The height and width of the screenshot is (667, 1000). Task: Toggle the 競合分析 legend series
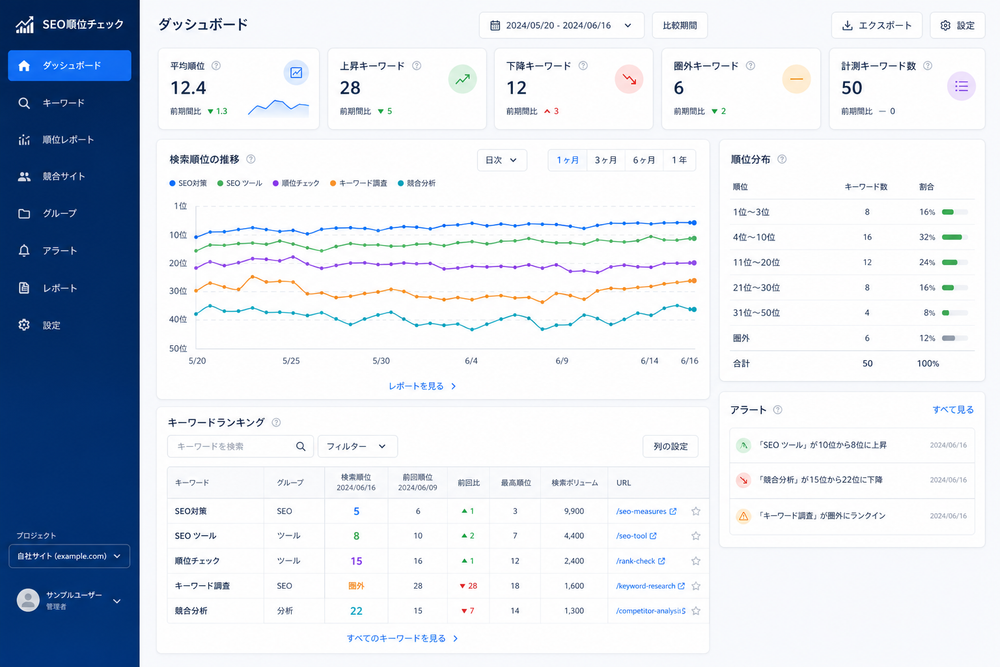pyautogui.click(x=416, y=184)
